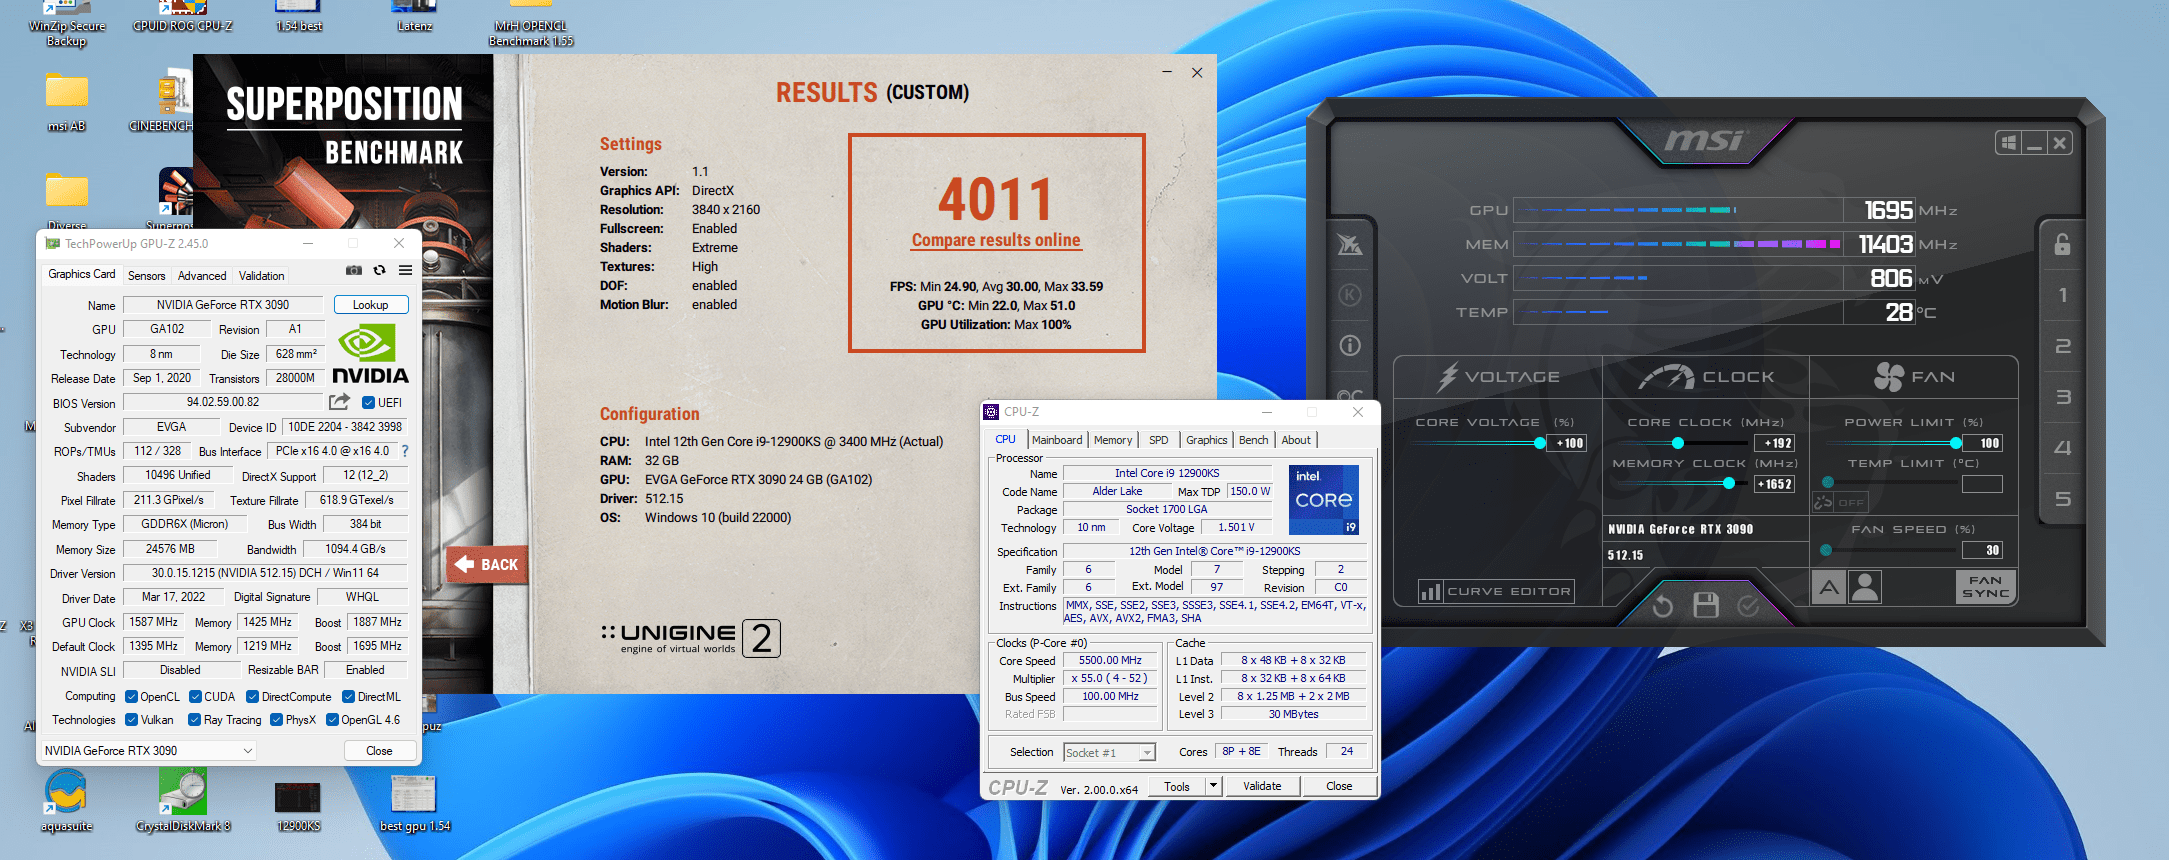Select Afterburner profile slot 4
Viewport: 2169px width, 860px height.
coord(2062,448)
